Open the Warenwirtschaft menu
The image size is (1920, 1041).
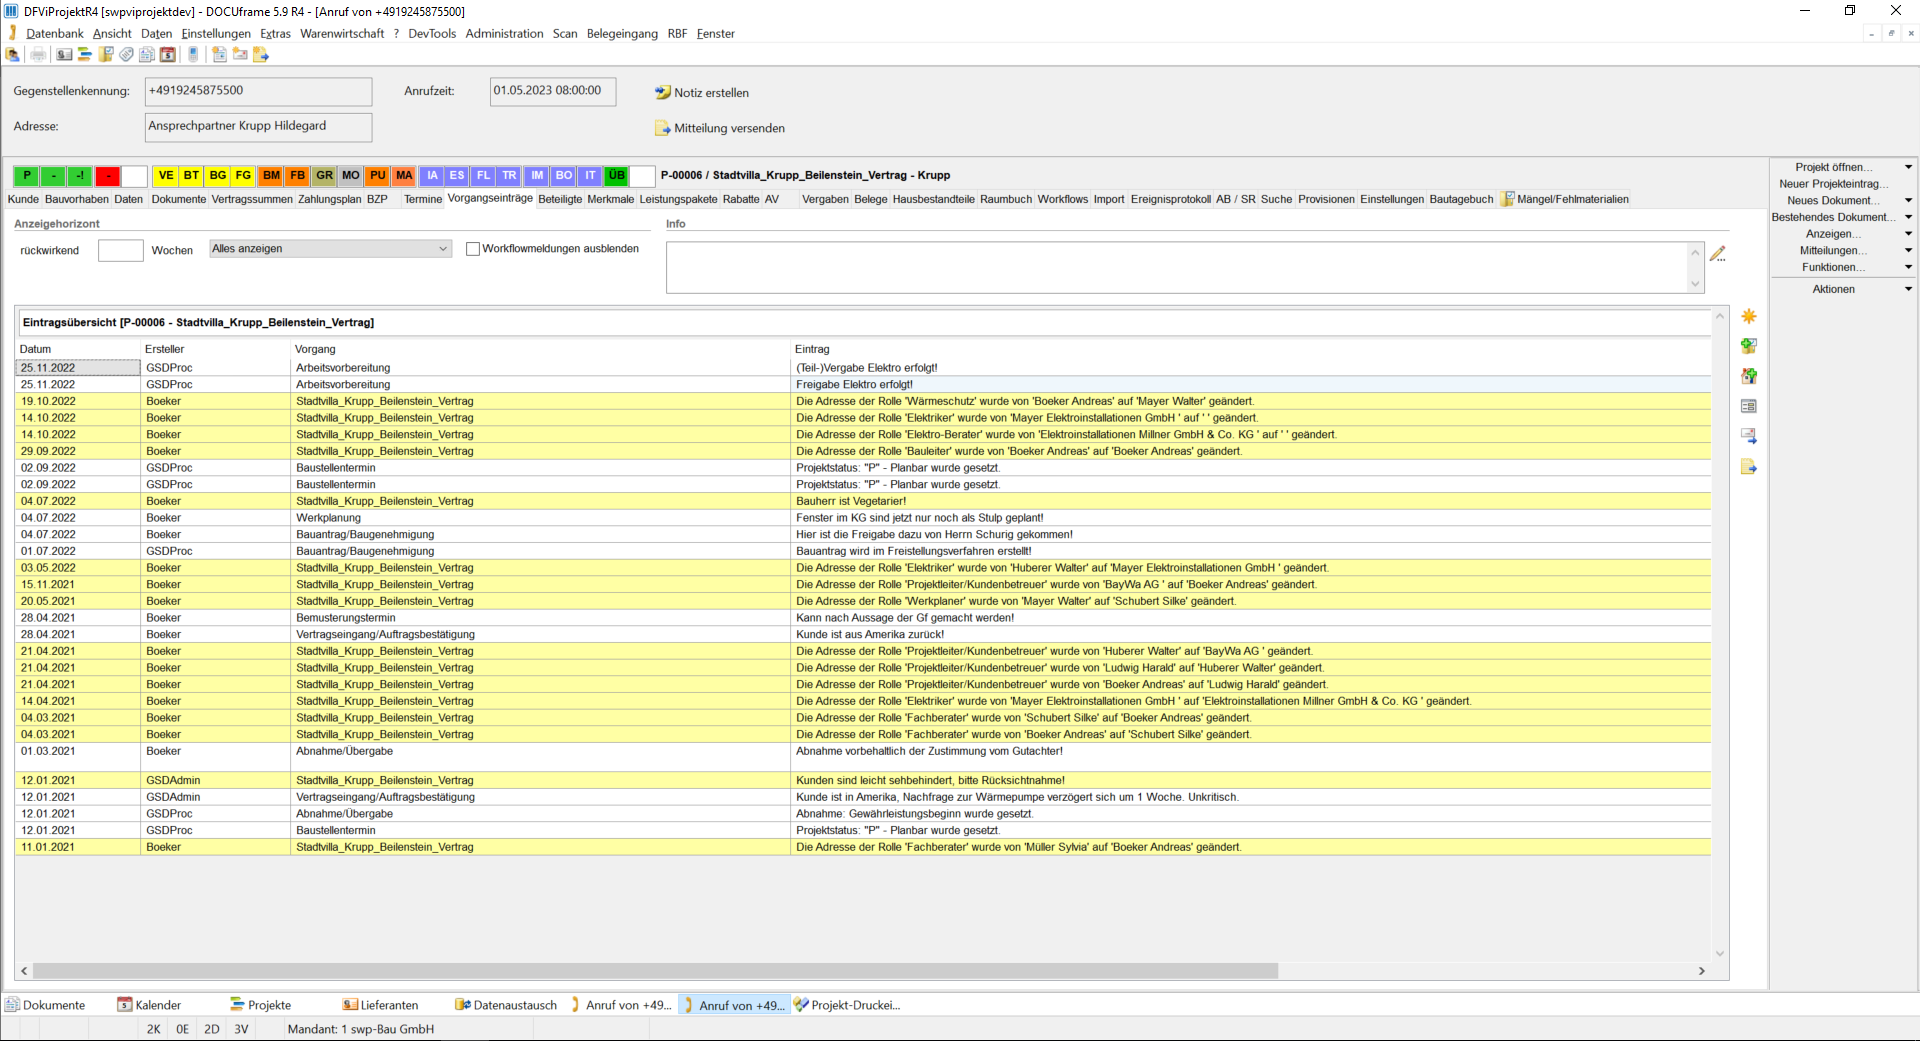point(342,33)
